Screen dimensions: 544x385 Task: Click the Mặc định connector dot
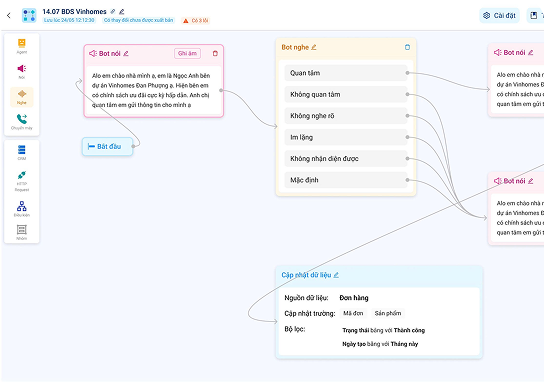pos(407,180)
